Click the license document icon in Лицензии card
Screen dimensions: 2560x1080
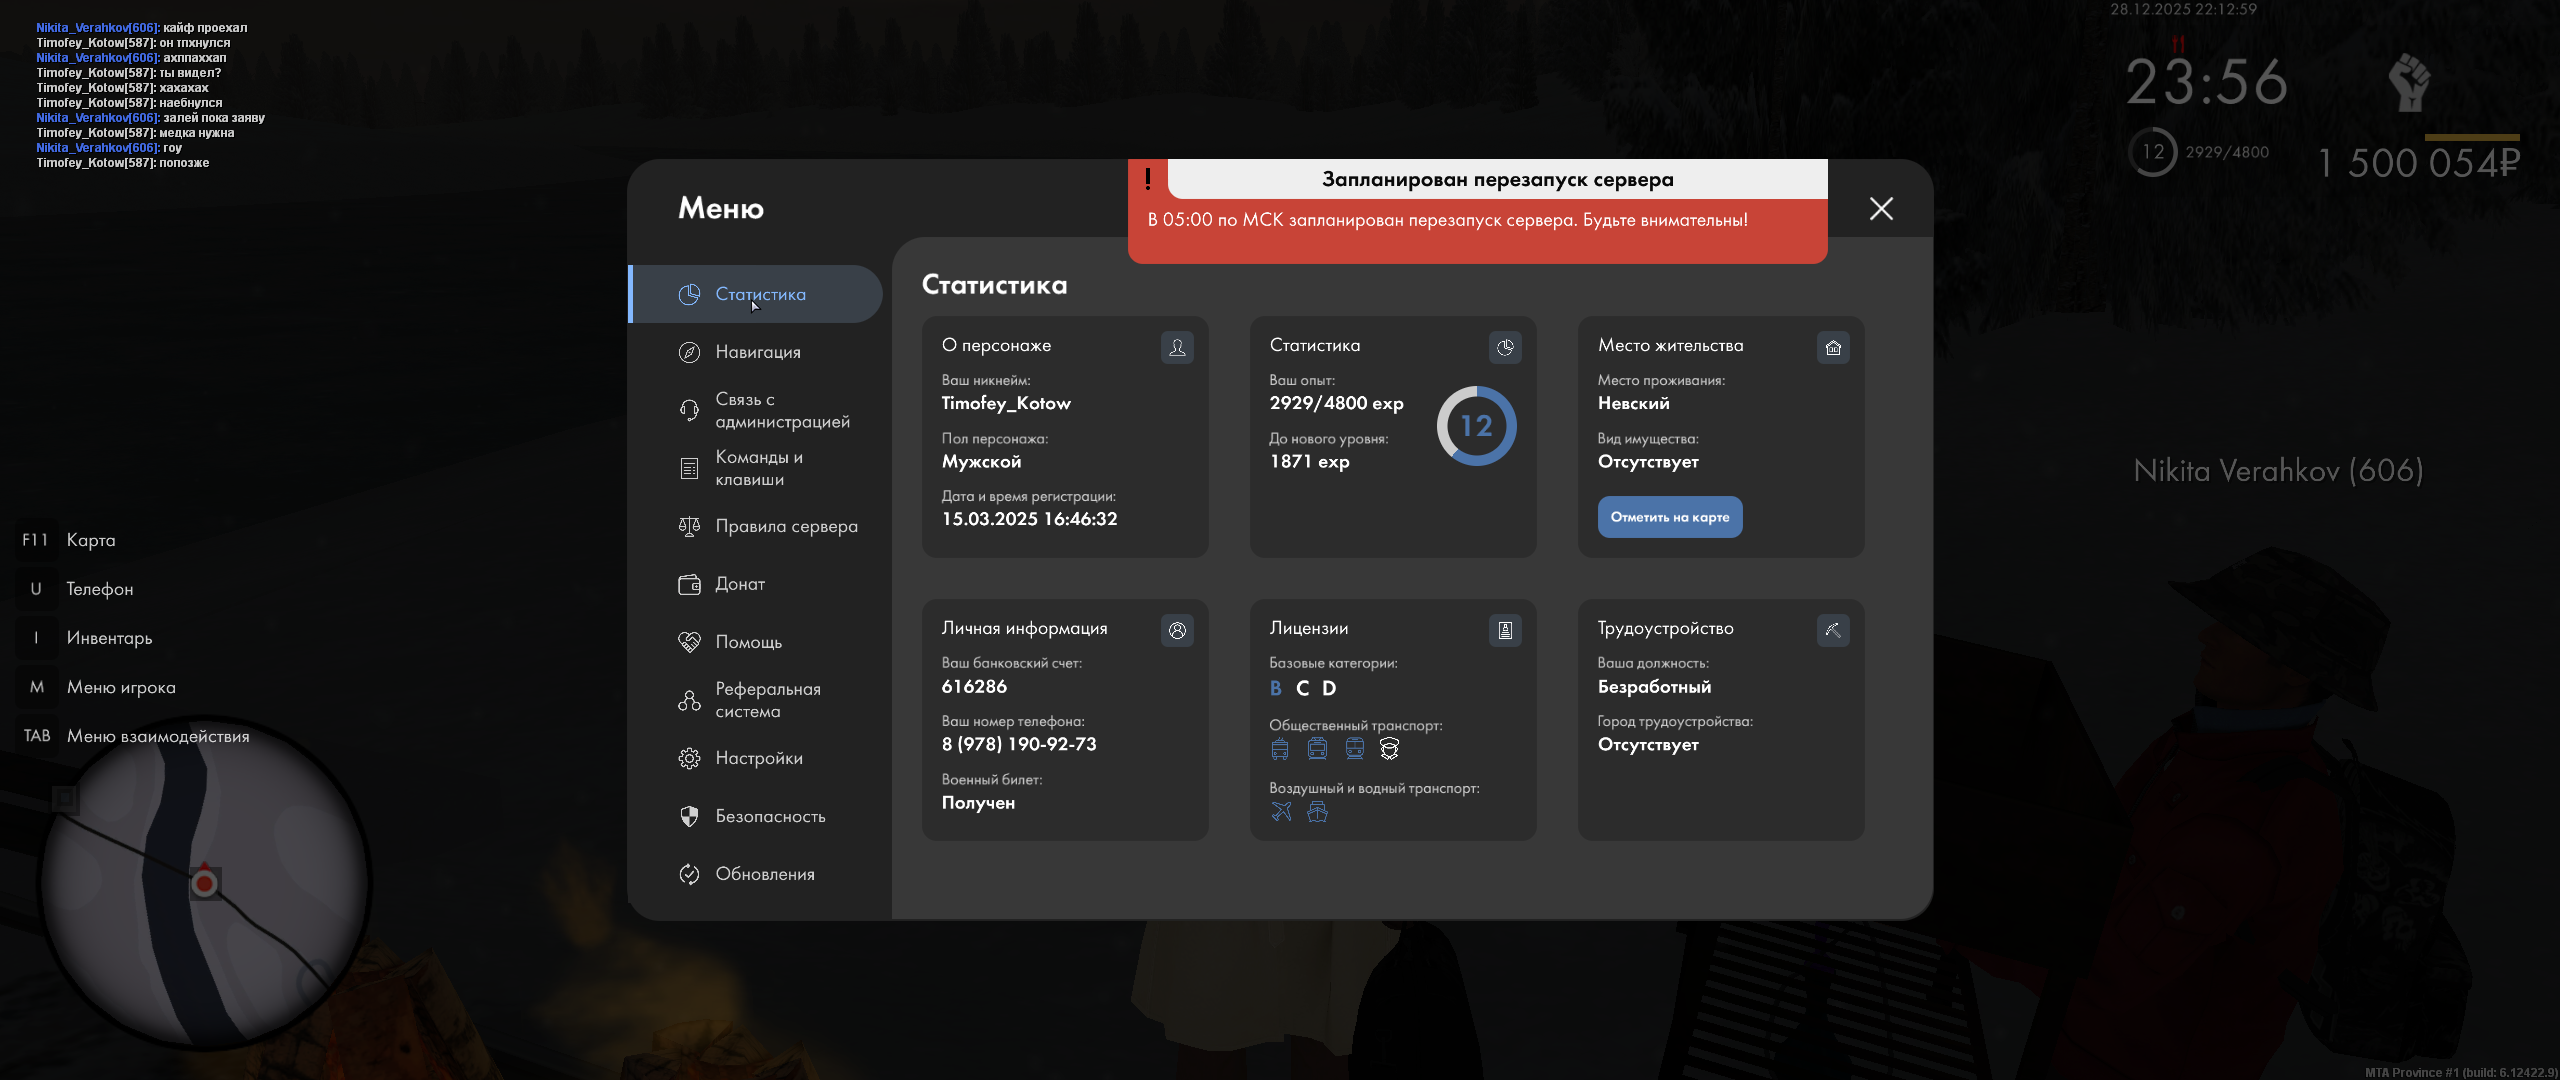(1505, 630)
